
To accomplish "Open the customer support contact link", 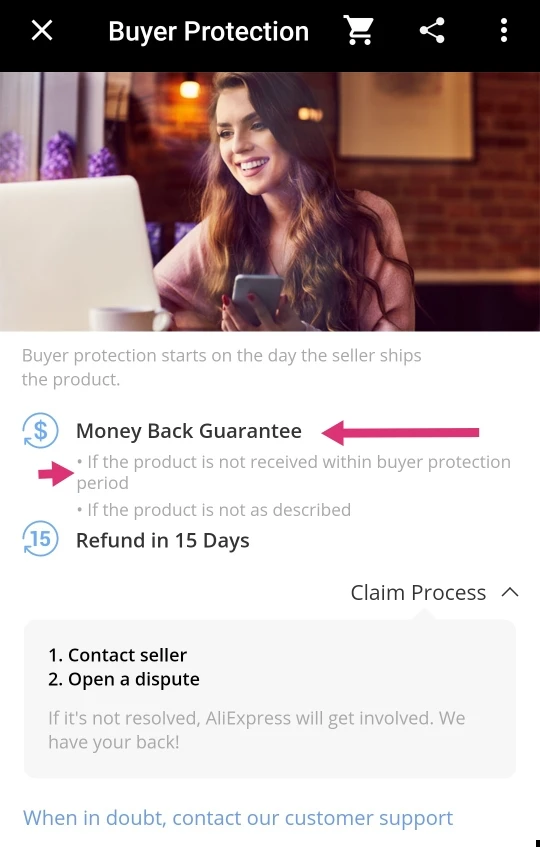I will pyautogui.click(x=238, y=818).
